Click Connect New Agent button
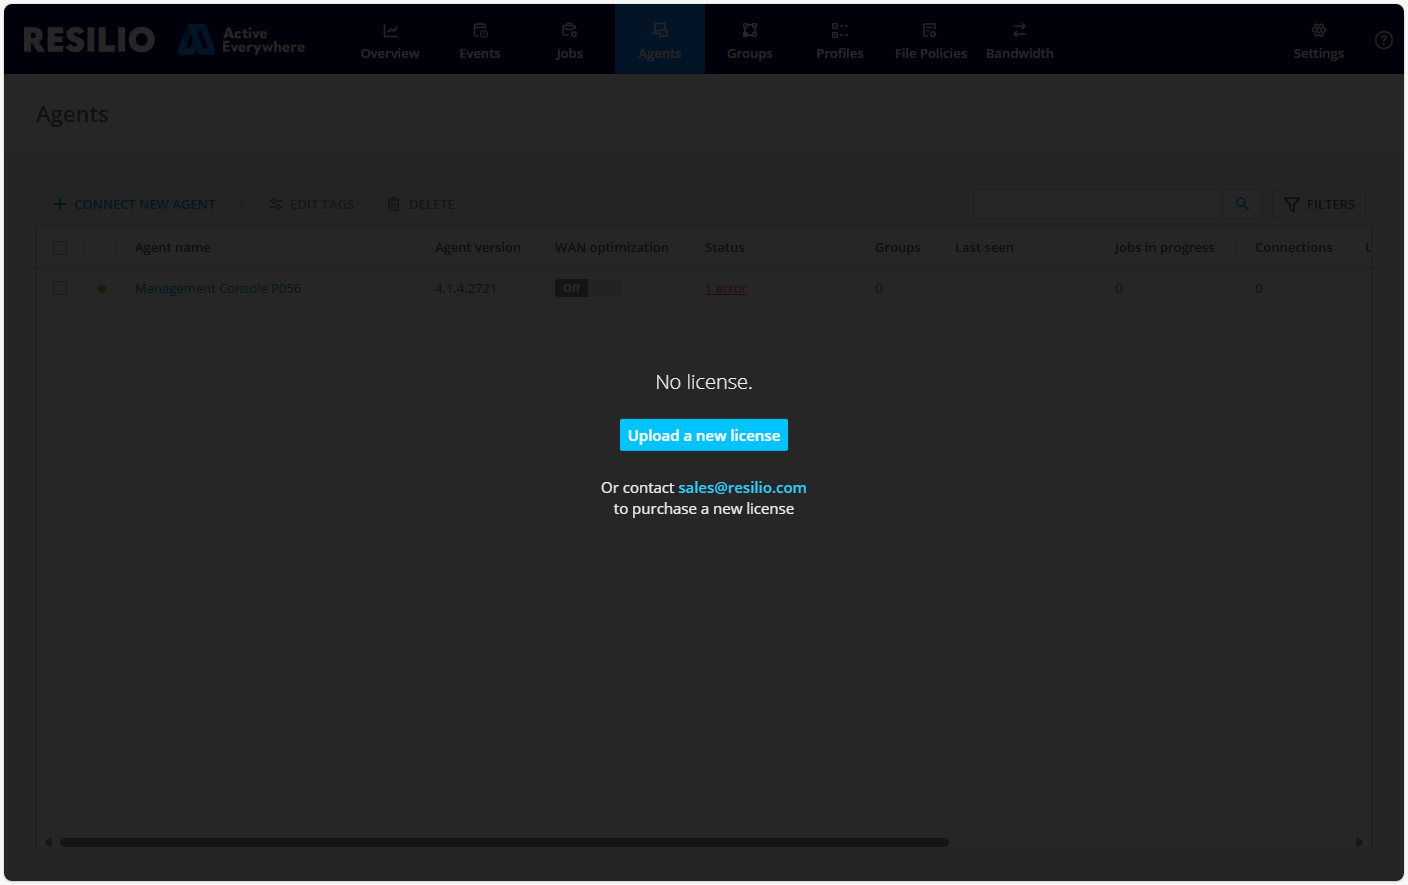 (134, 204)
